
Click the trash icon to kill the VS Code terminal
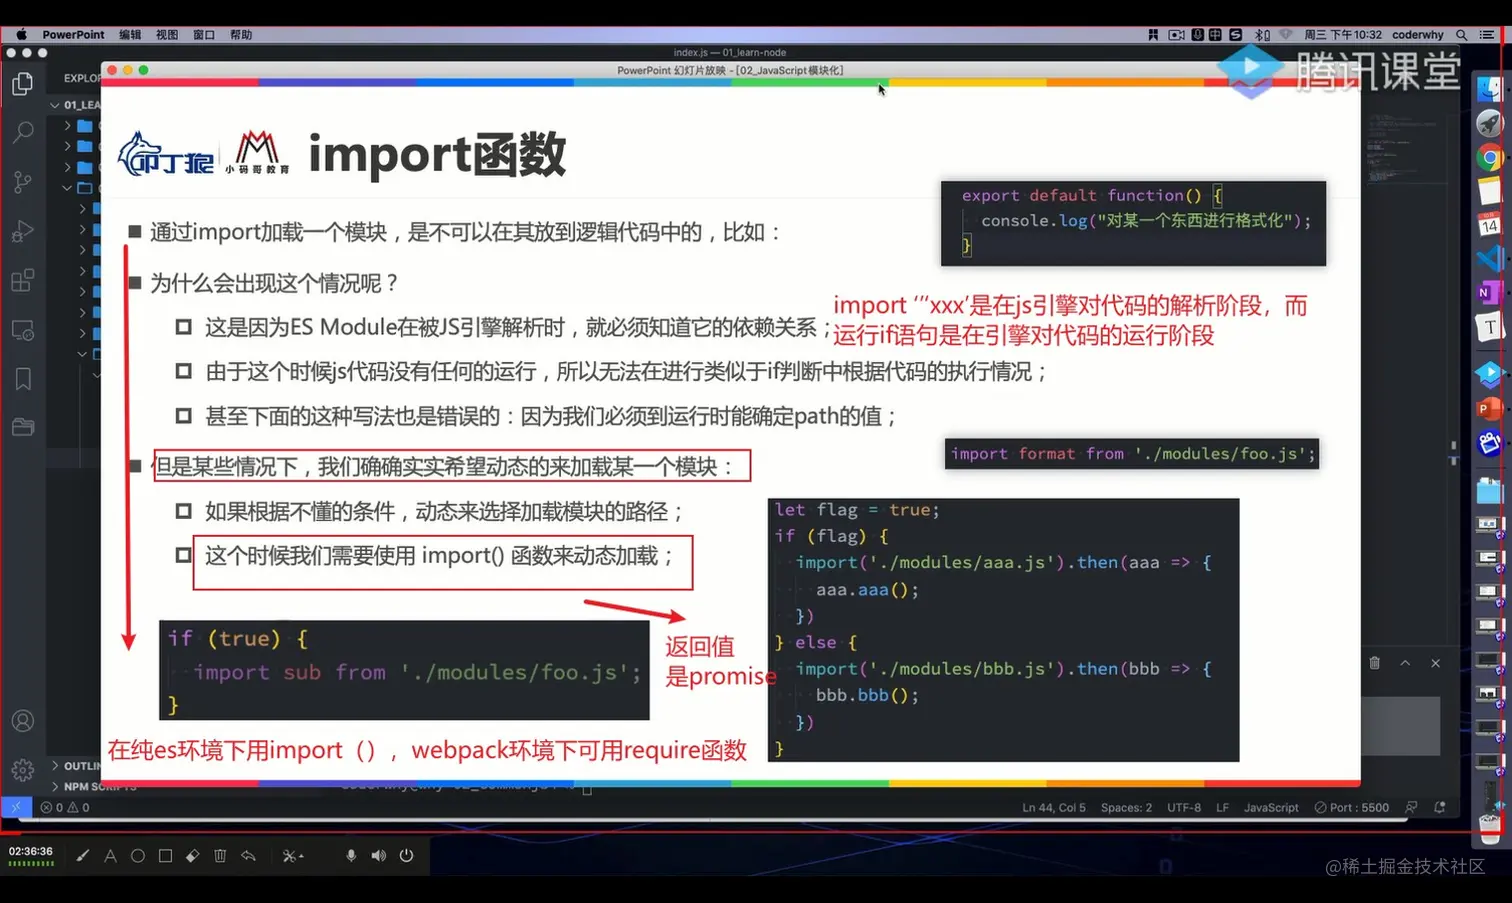[1375, 663]
